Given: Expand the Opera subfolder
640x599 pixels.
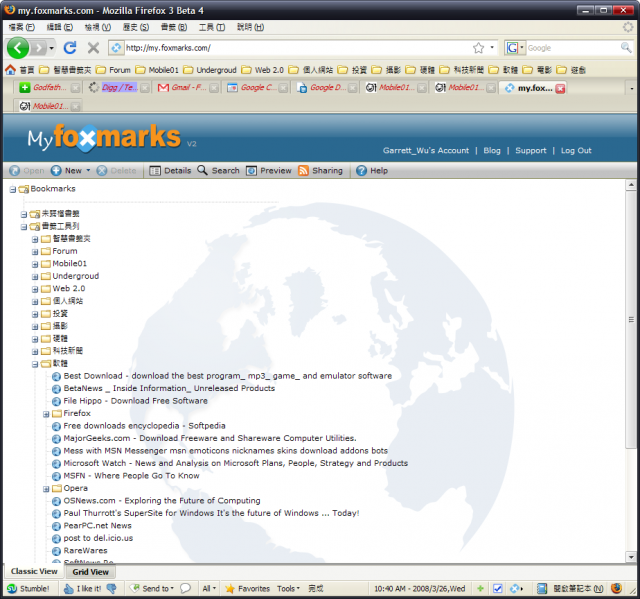Looking at the screenshot, I should pyautogui.click(x=46, y=489).
